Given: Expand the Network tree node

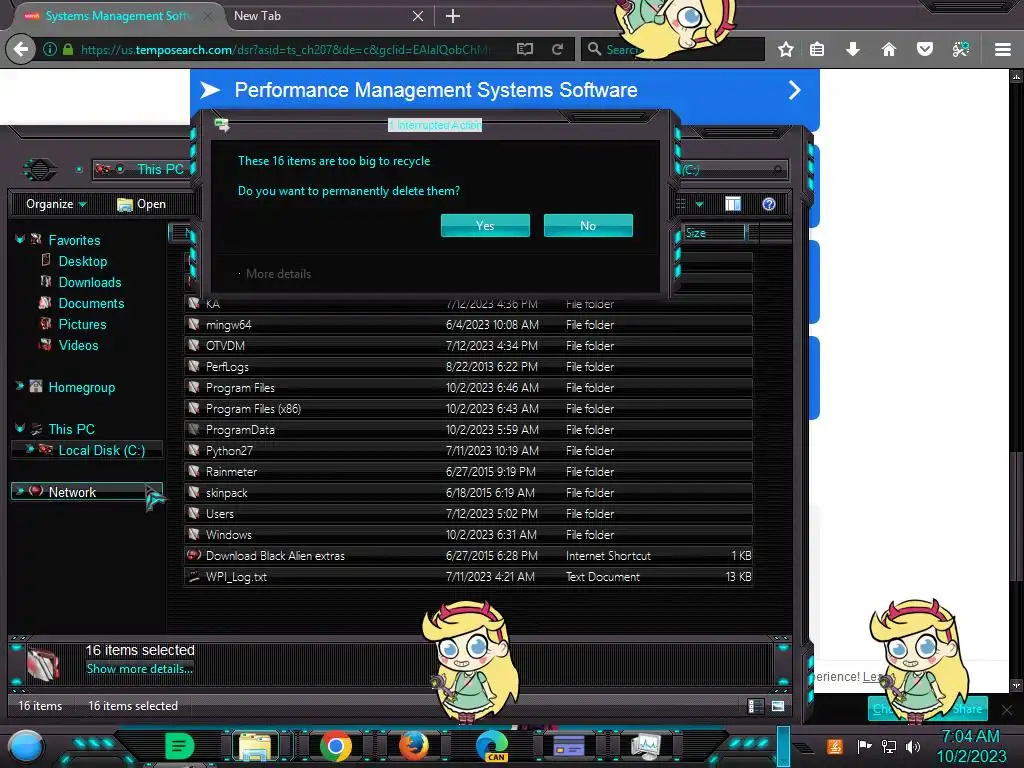Looking at the screenshot, I should 20,491.
